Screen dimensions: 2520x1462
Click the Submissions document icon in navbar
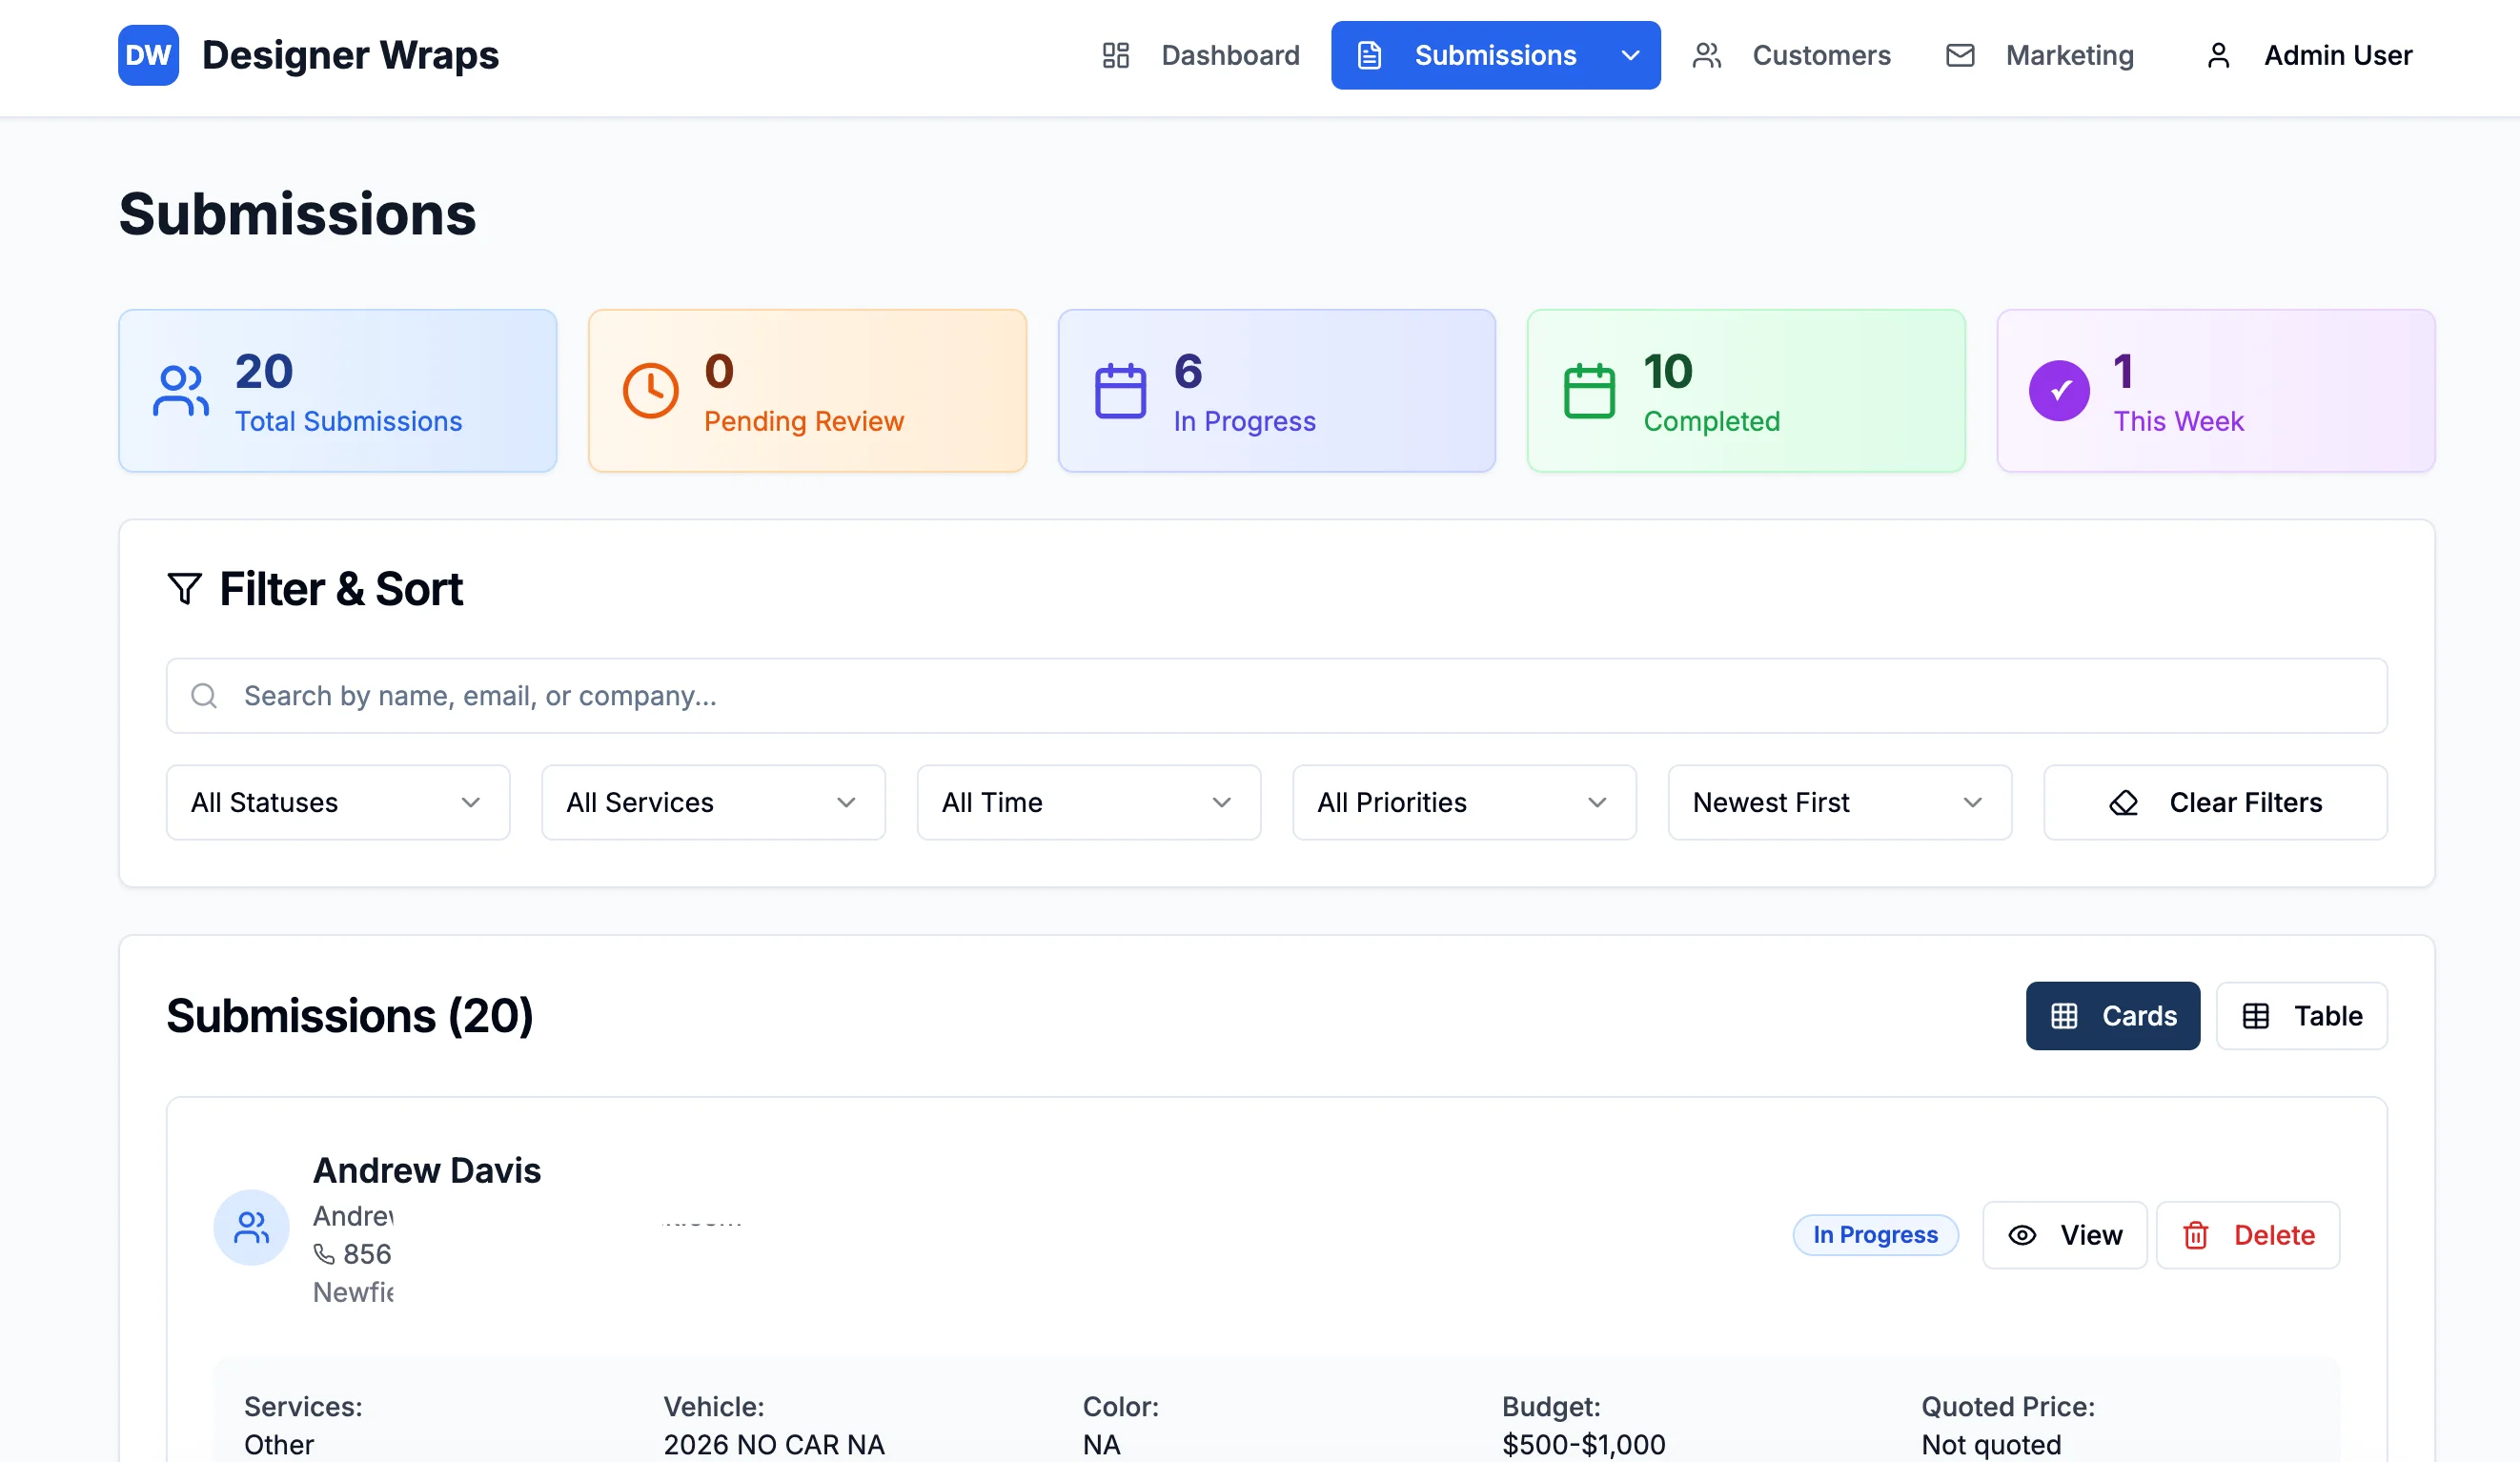pos(1369,55)
